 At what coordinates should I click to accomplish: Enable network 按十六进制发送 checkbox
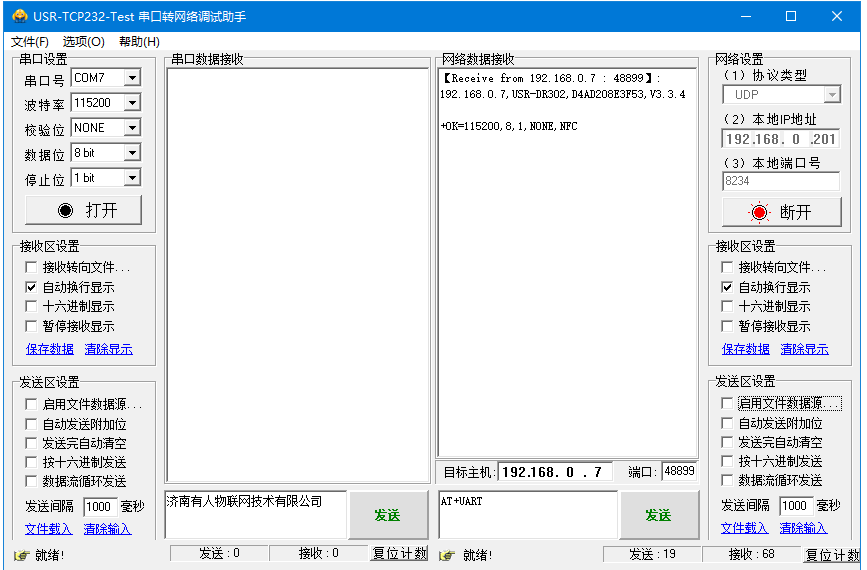(x=727, y=461)
